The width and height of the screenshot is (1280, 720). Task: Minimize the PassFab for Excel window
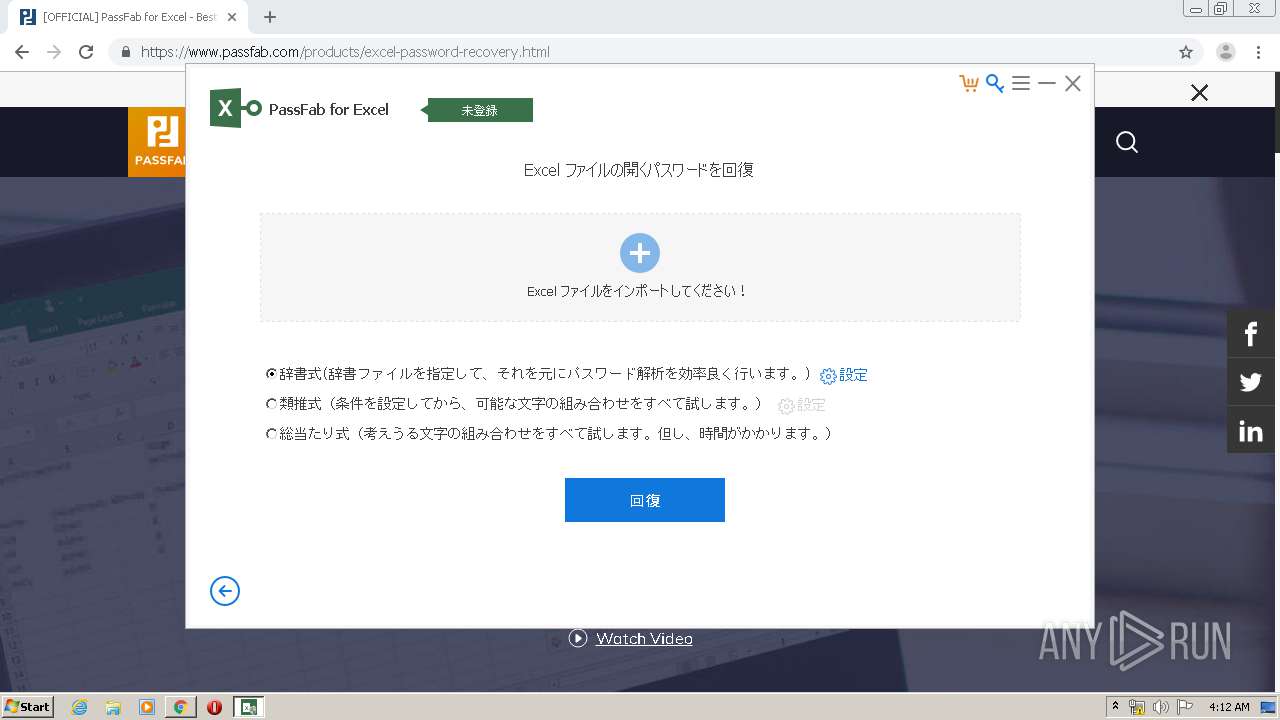[x=1047, y=84]
